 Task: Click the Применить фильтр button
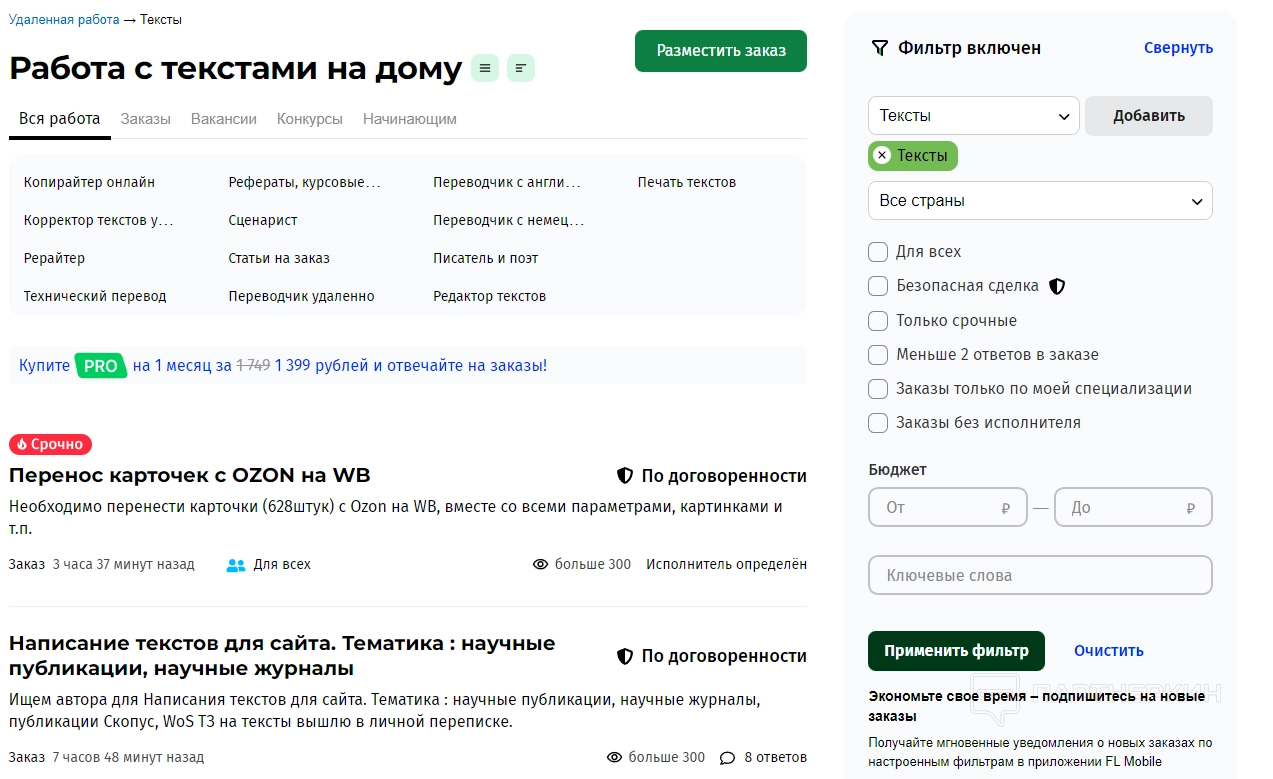pos(955,651)
